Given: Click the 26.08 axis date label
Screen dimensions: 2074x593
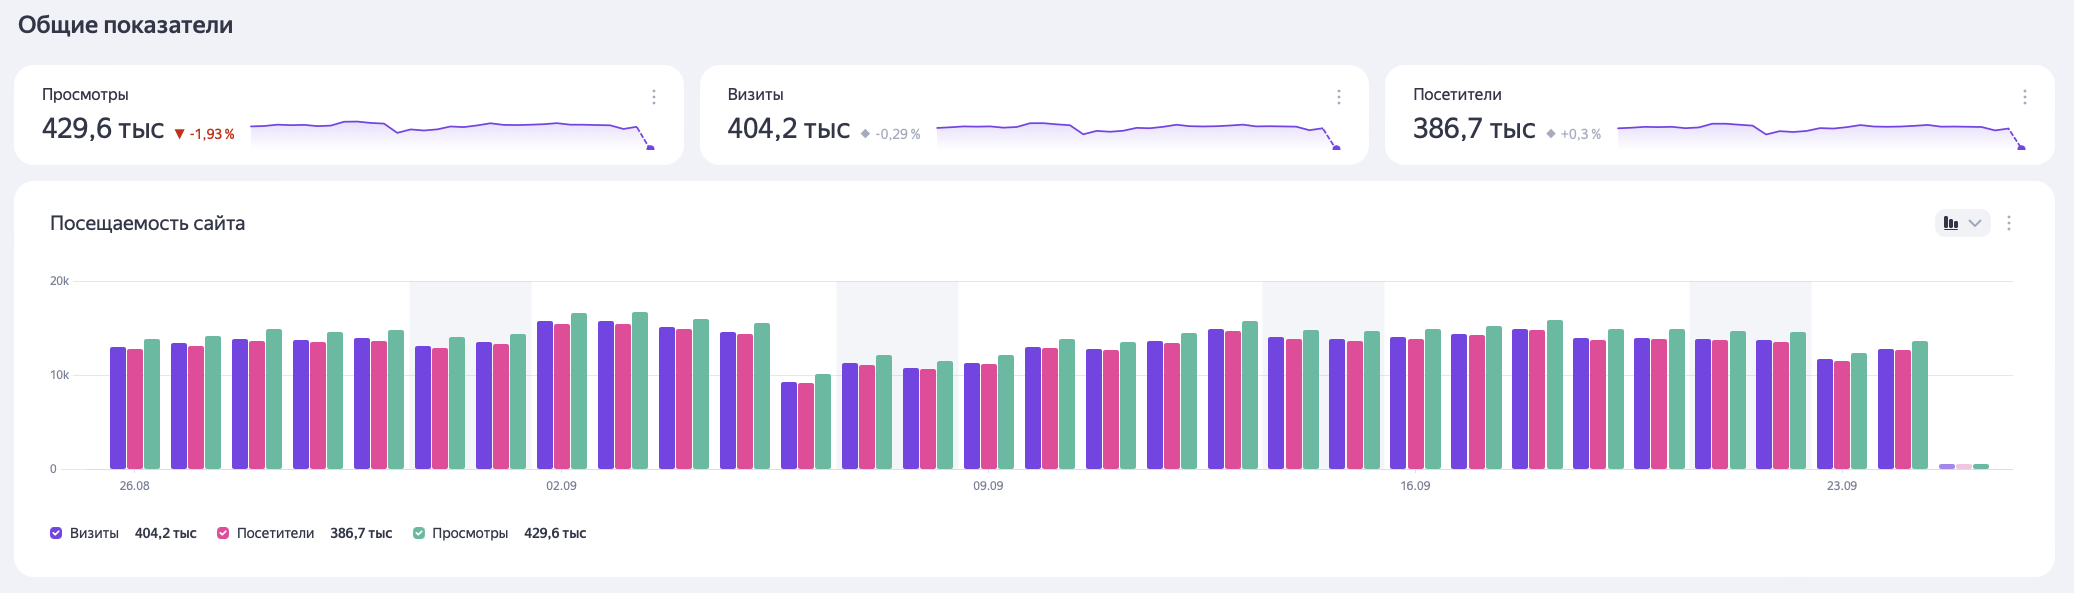Looking at the screenshot, I should pyautogui.click(x=134, y=486).
